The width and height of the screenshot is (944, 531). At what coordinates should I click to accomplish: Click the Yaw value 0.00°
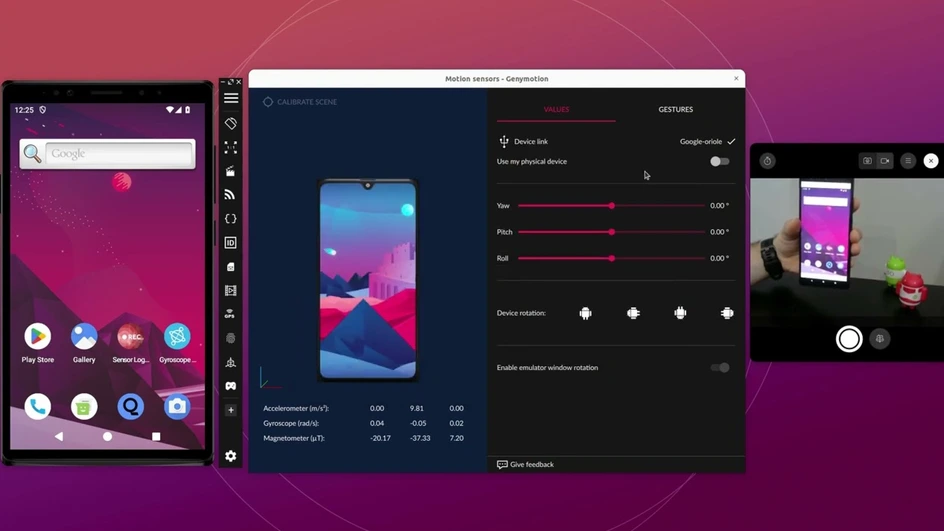point(719,206)
